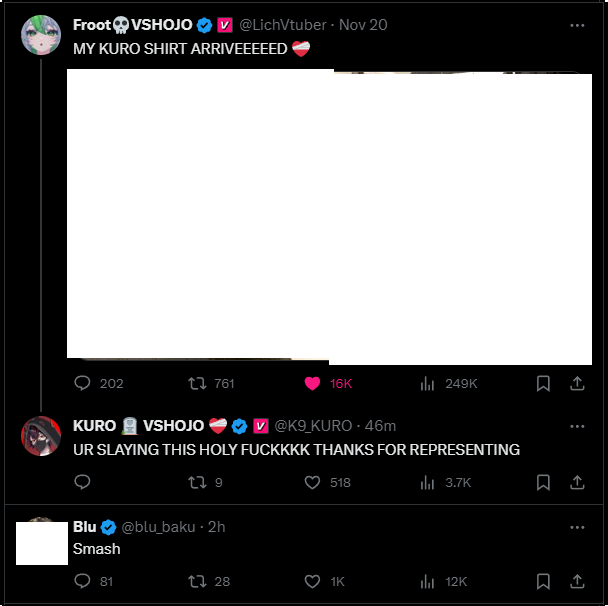Bookmark Froot's KURO shirt tweet

[x=543, y=383]
